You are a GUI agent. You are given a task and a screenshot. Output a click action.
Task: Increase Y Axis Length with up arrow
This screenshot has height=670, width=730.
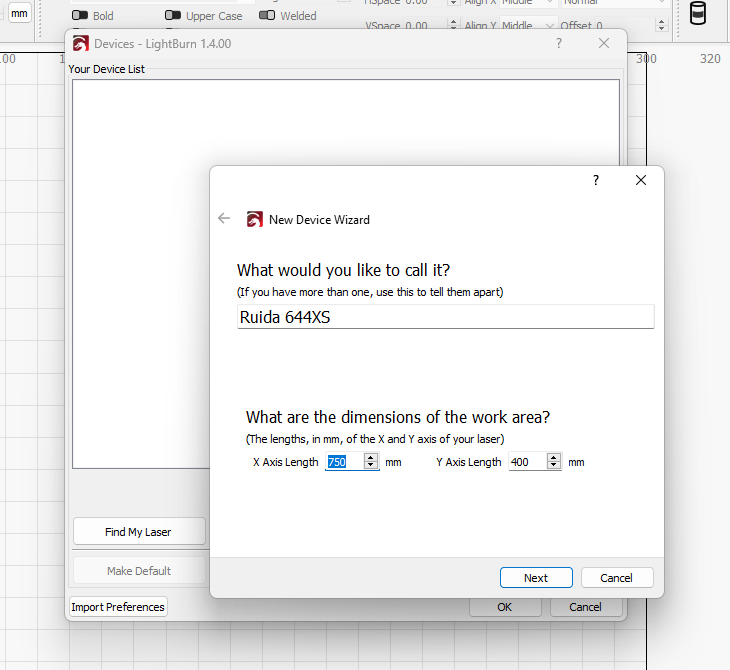554,458
